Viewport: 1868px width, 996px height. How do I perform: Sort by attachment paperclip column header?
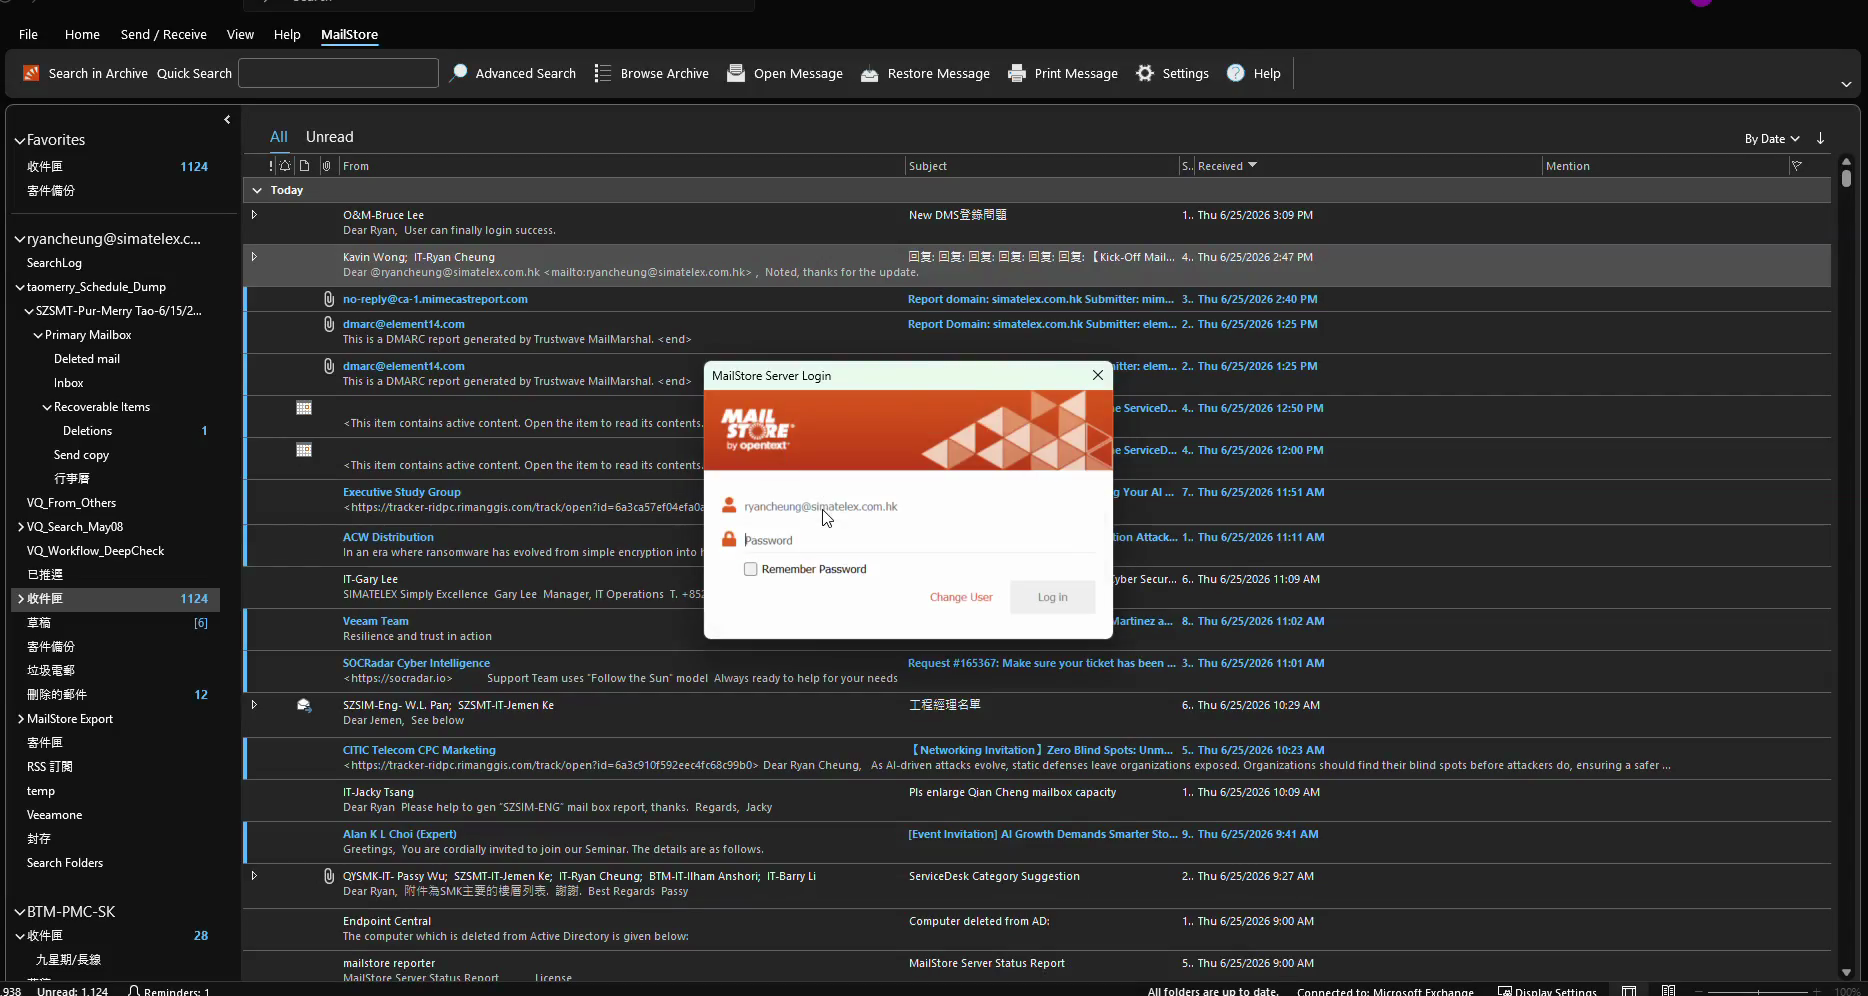tap(326, 166)
